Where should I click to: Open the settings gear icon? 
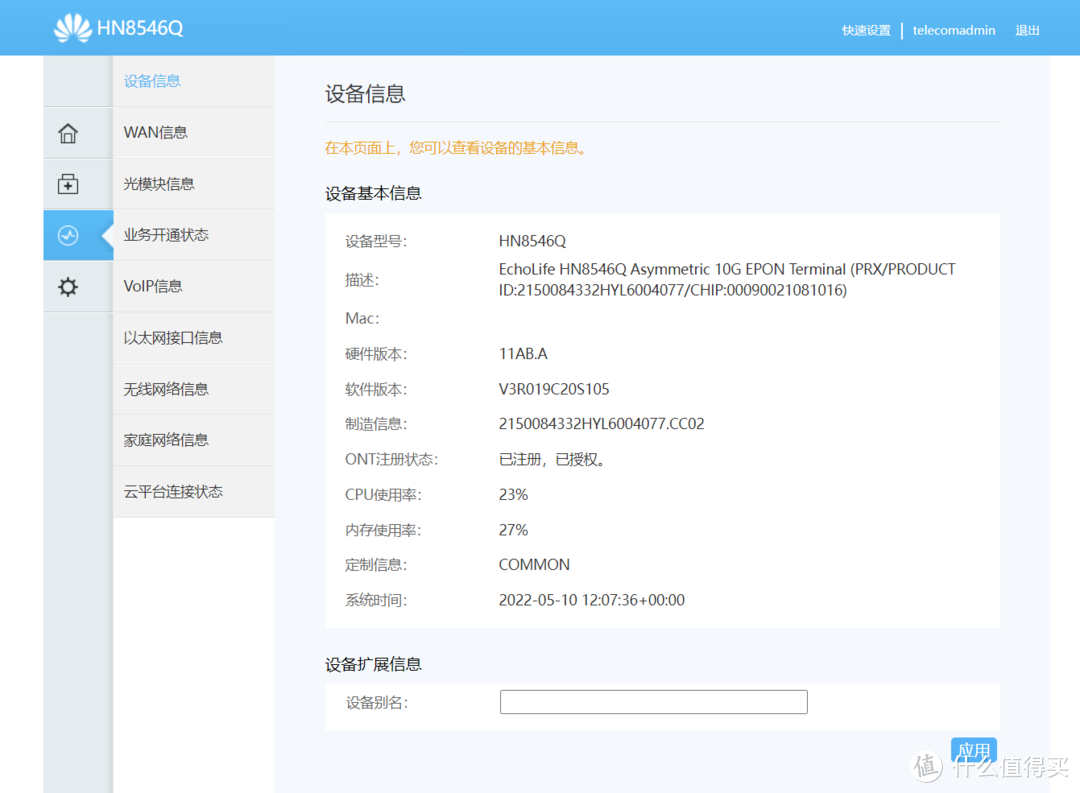pos(67,287)
